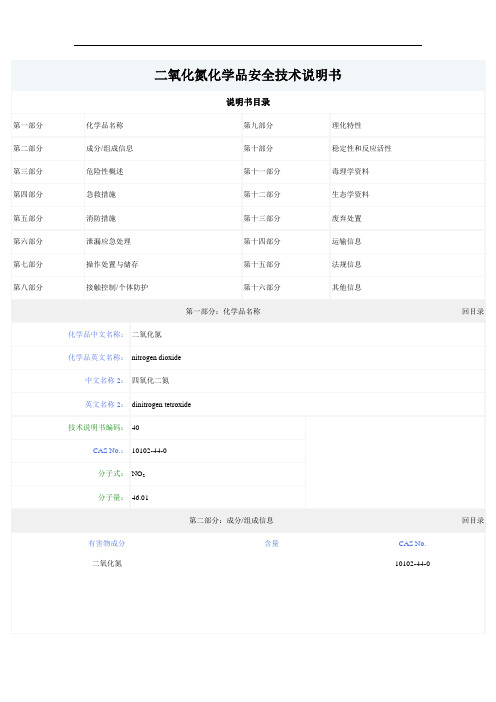This screenshot has width=496, height=702.
Task: Click CAS No. column header in section two
Action: pyautogui.click(x=412, y=544)
